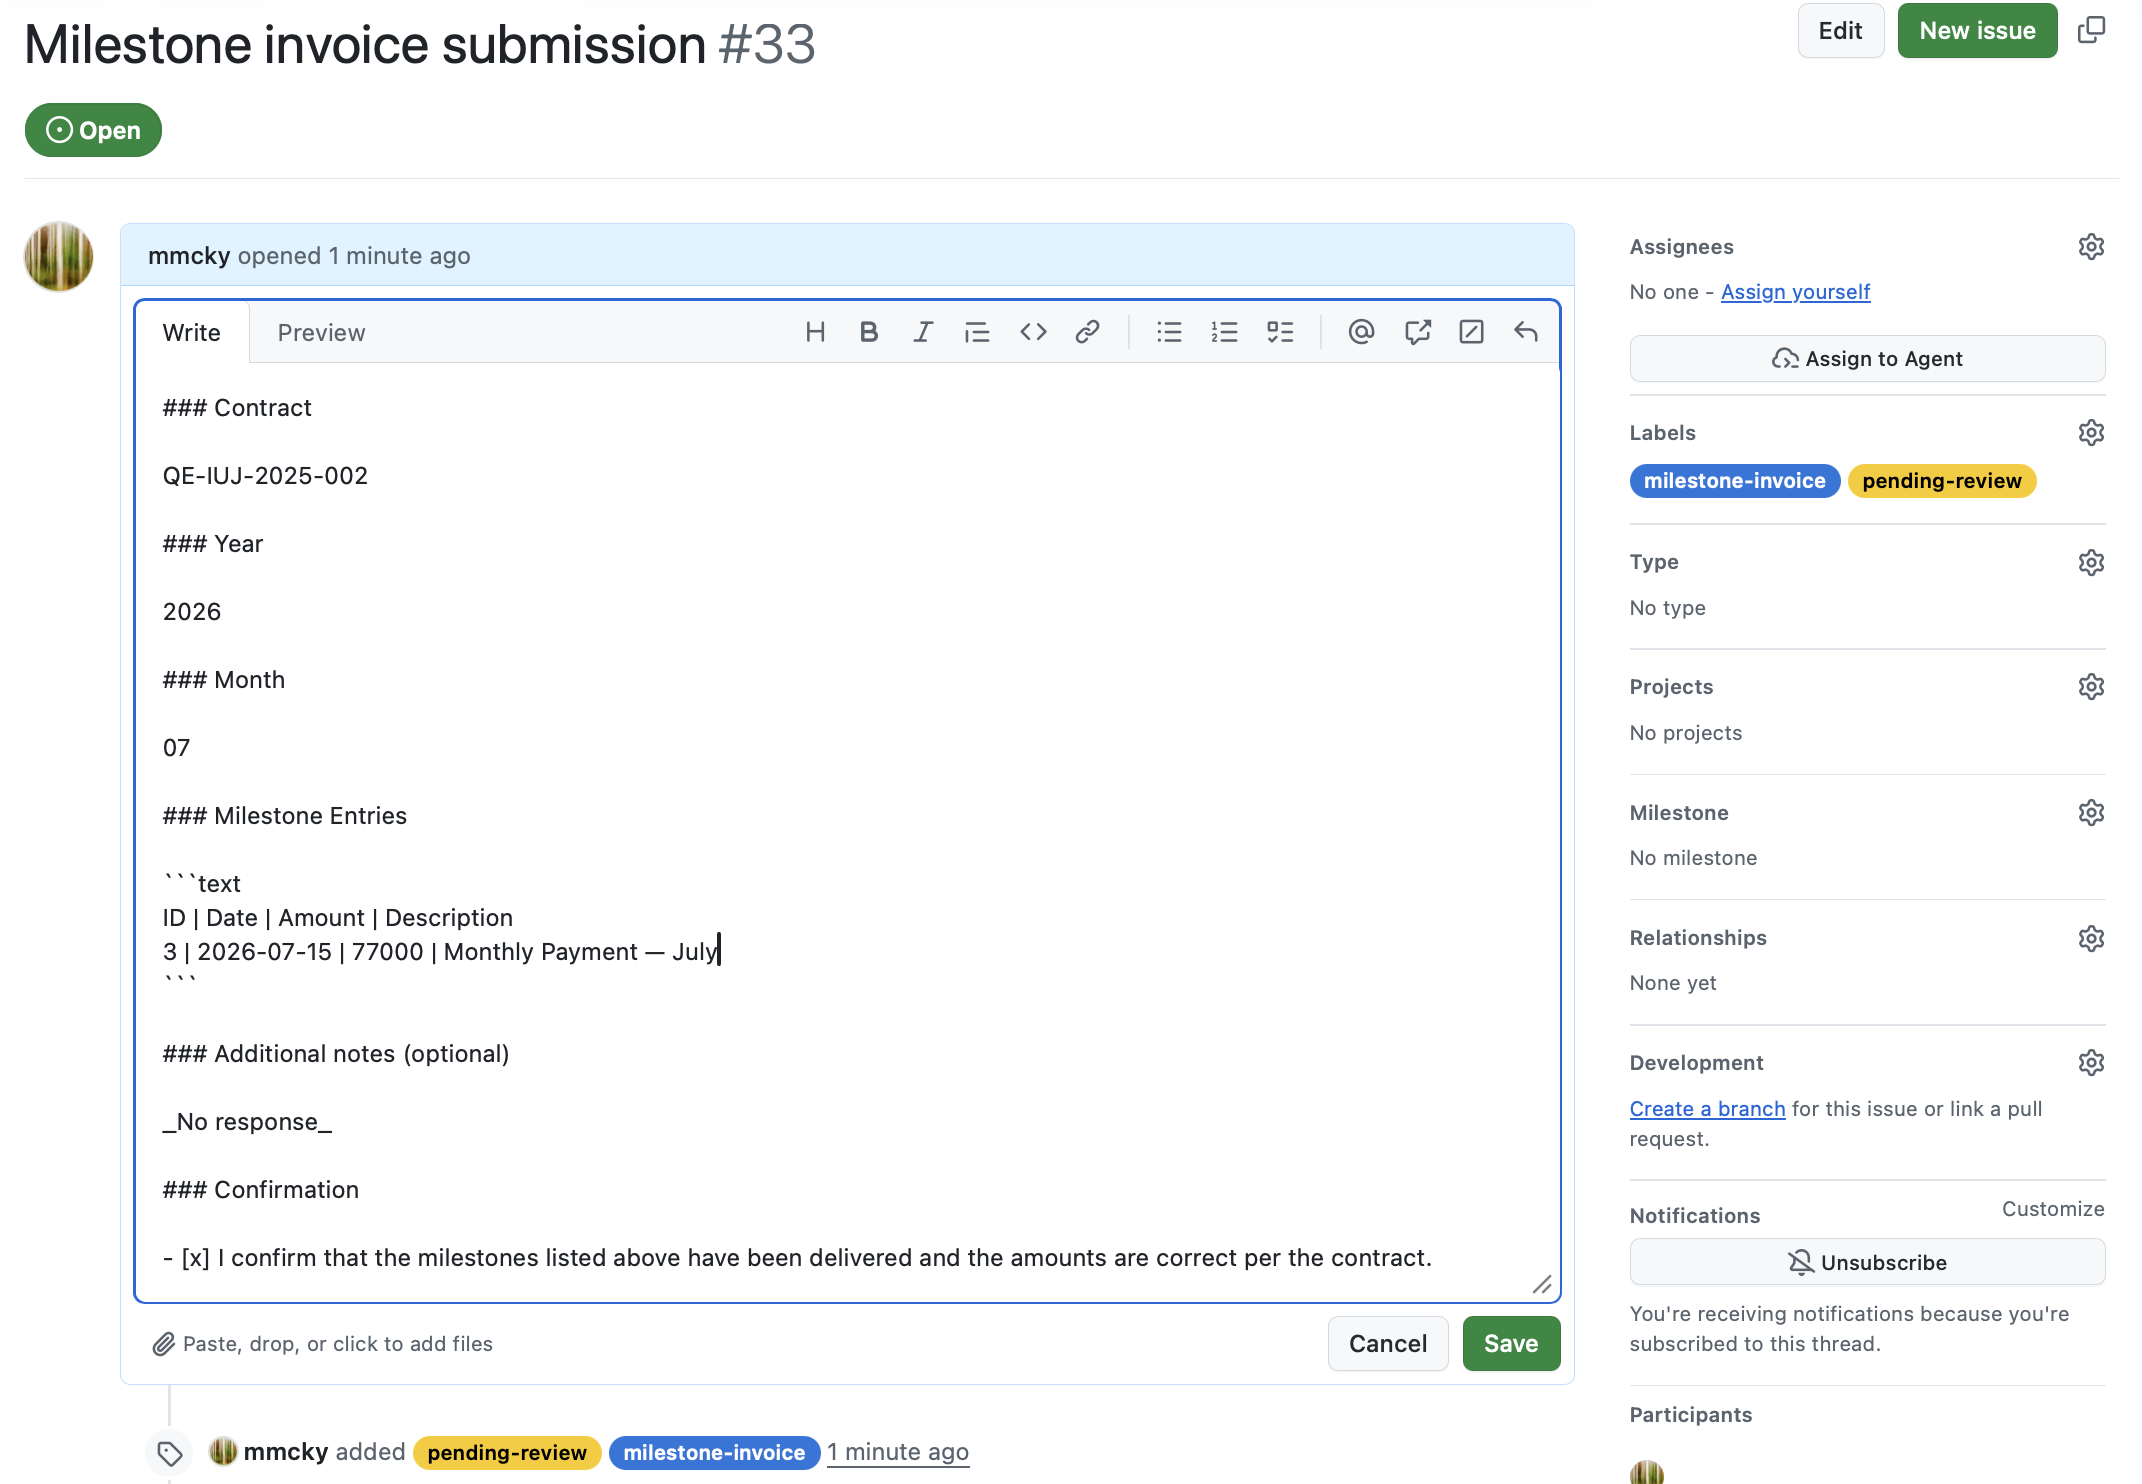Save the edited issue body

coord(1511,1343)
